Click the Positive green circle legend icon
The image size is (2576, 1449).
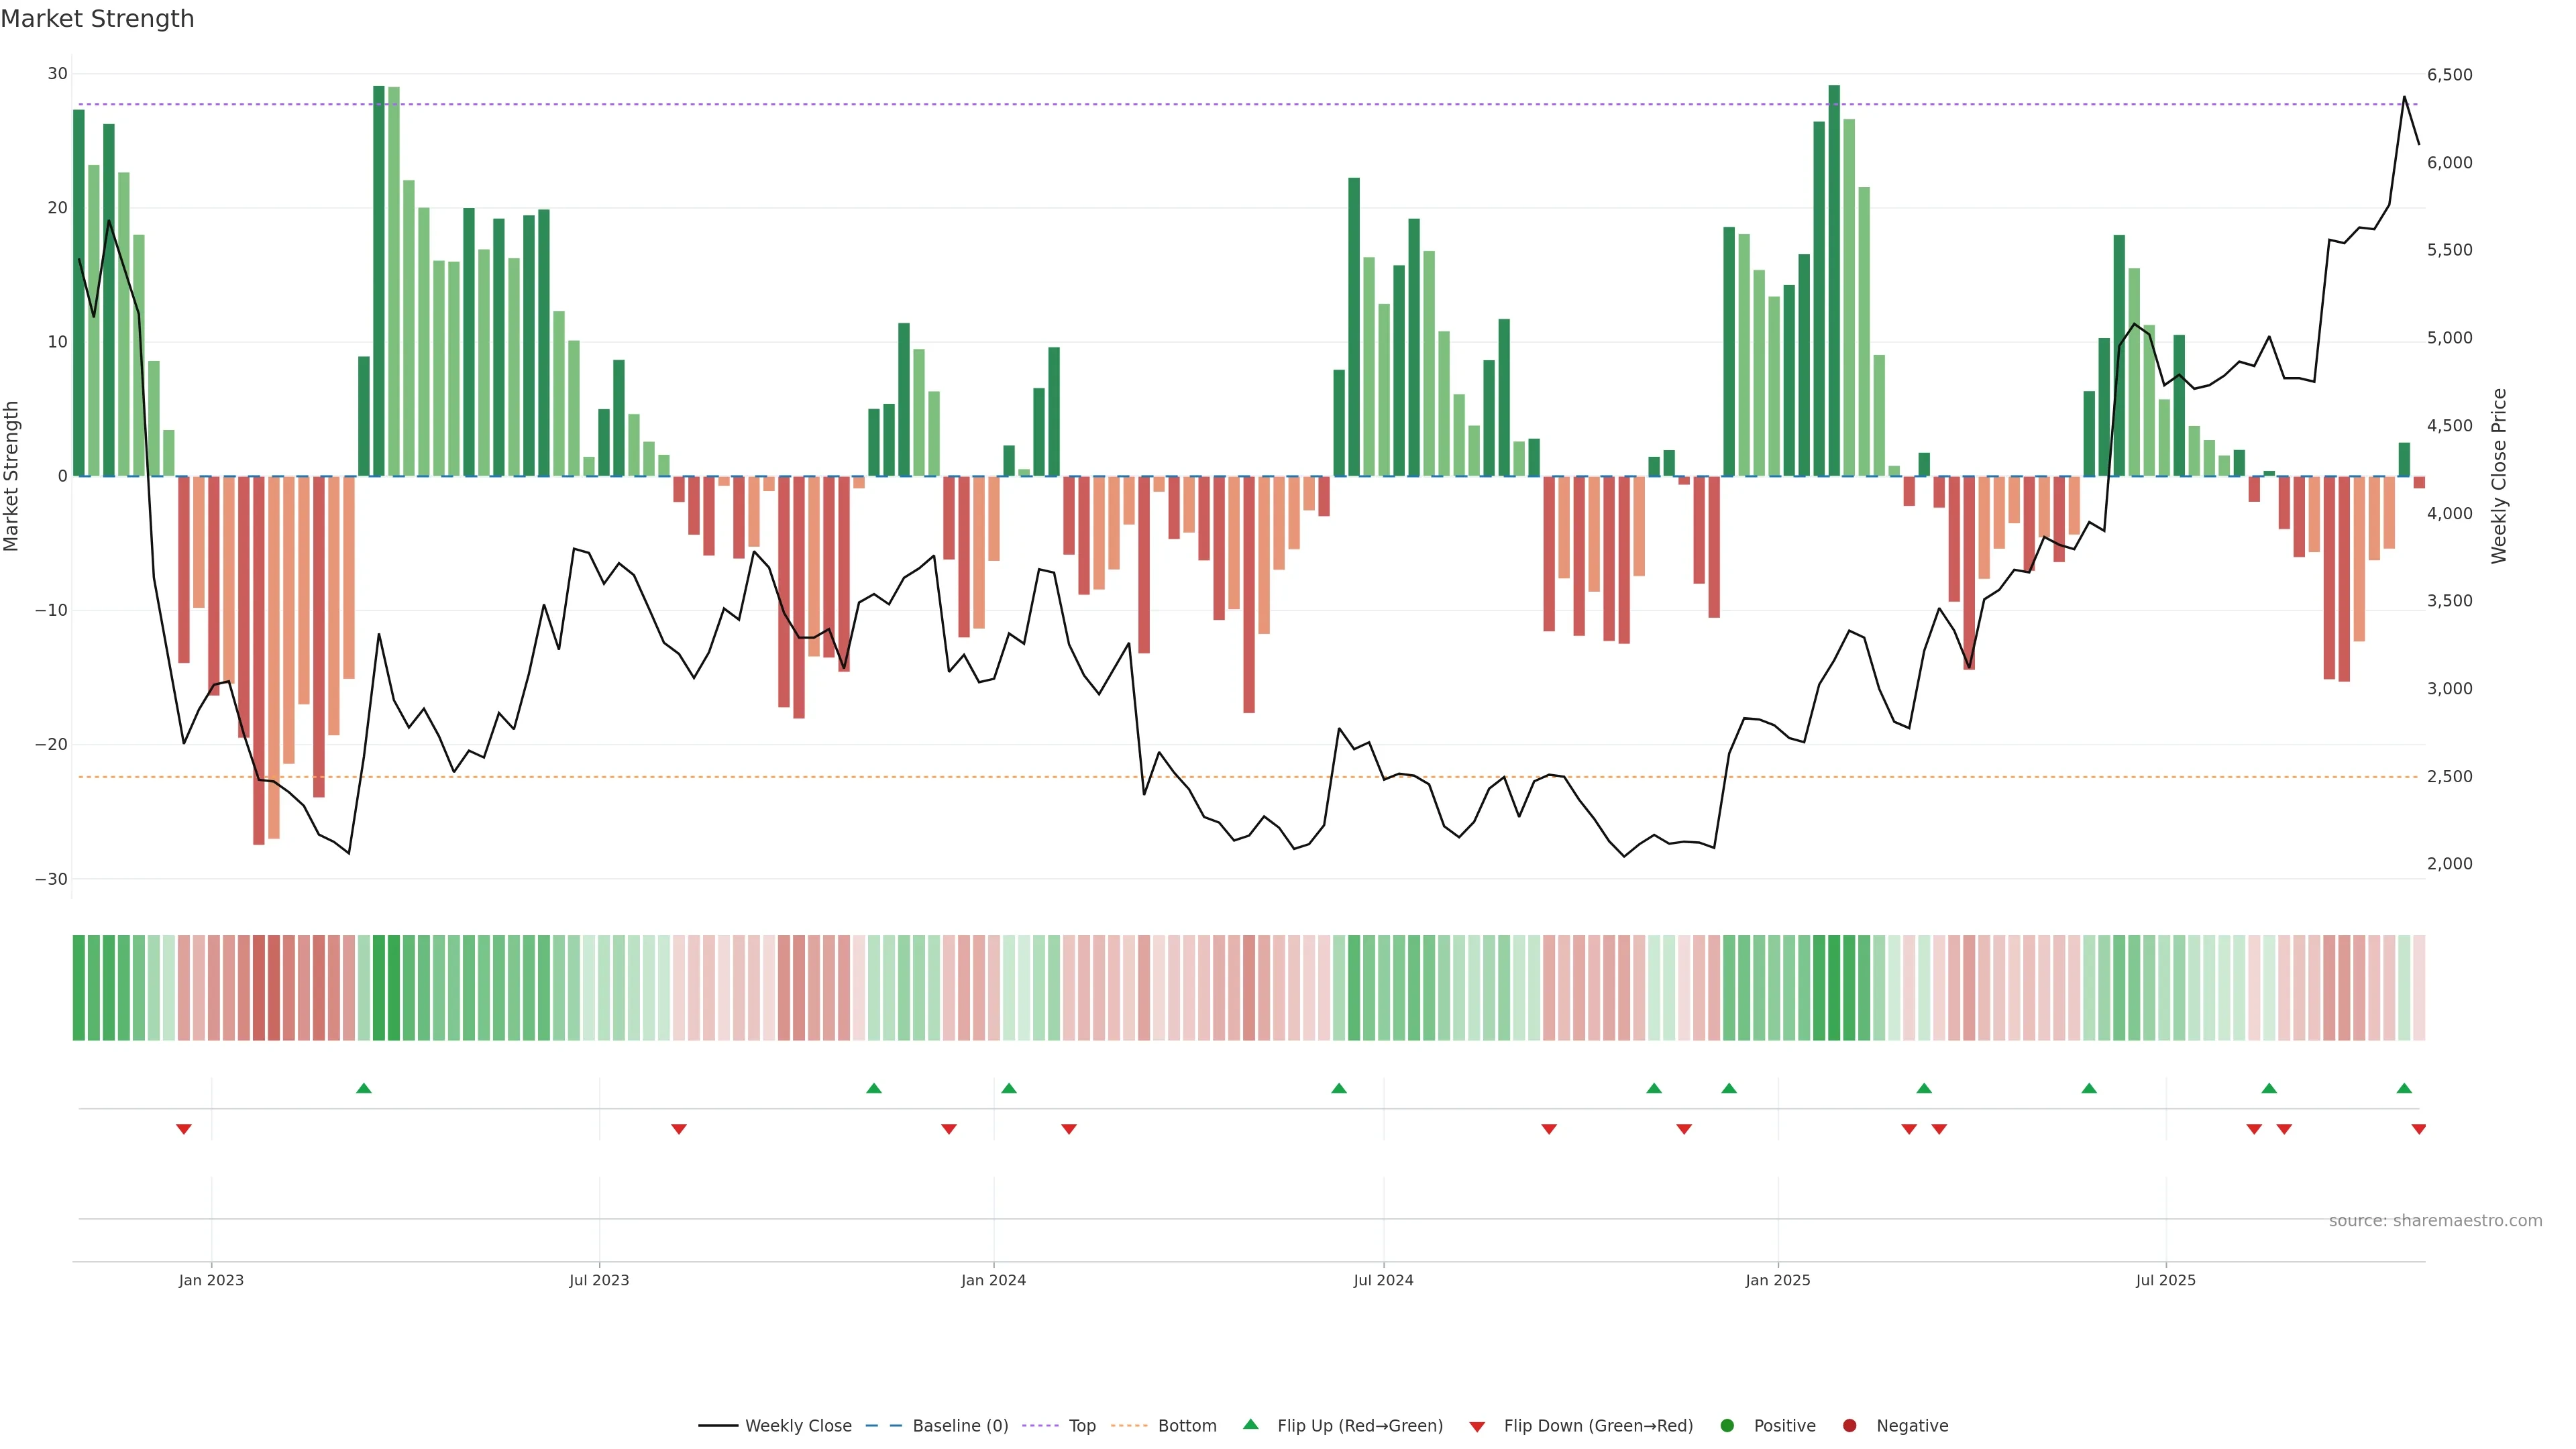[x=1727, y=1426]
